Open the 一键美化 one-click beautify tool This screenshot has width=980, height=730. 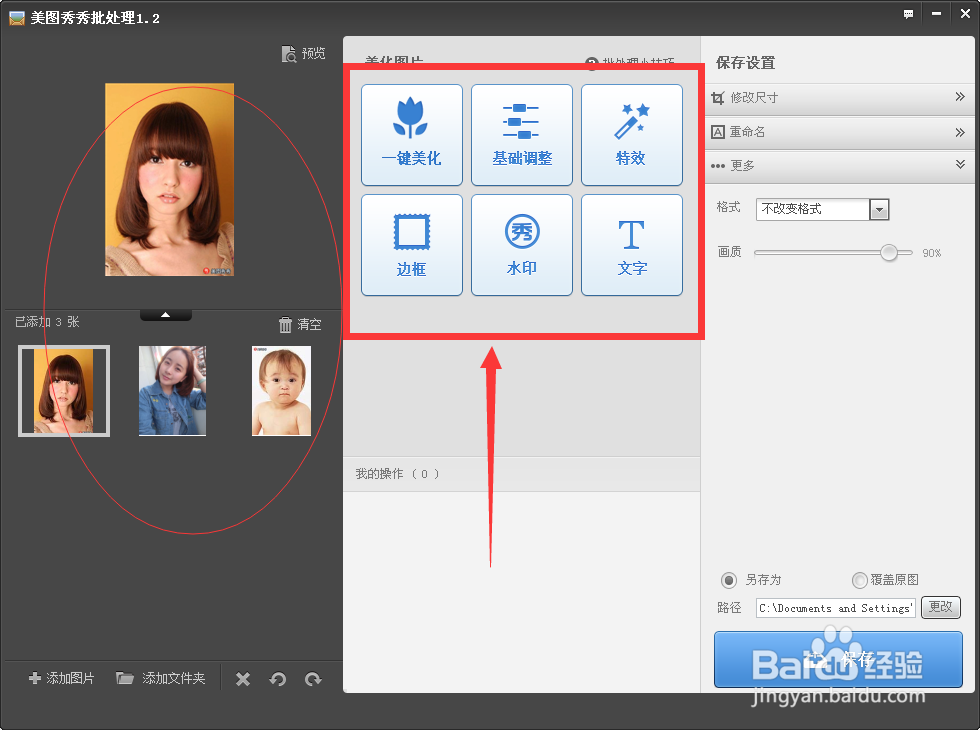tap(412, 135)
